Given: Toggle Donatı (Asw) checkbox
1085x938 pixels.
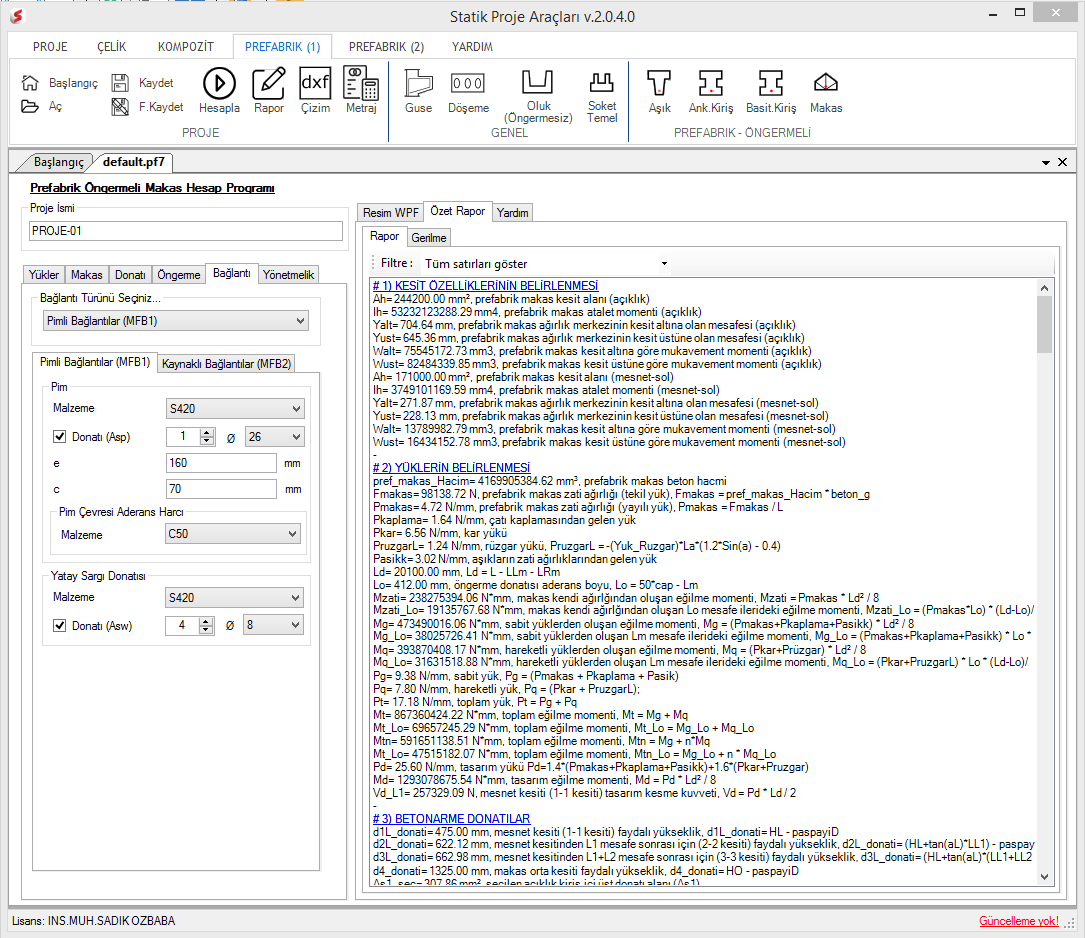Looking at the screenshot, I should [x=60, y=625].
